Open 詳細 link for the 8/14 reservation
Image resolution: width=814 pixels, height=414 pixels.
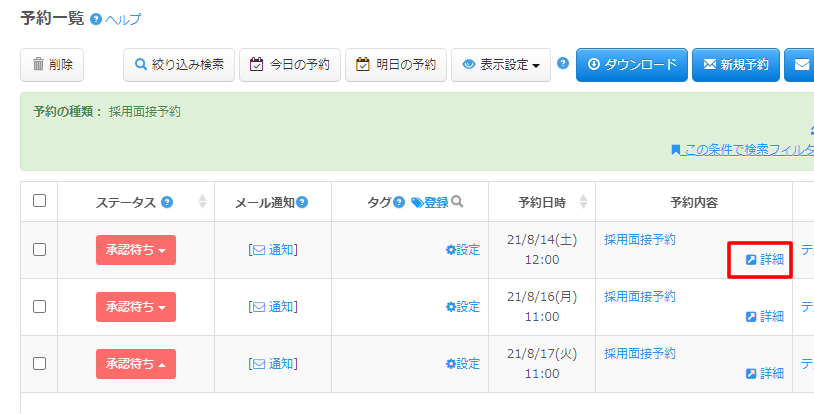pos(765,260)
